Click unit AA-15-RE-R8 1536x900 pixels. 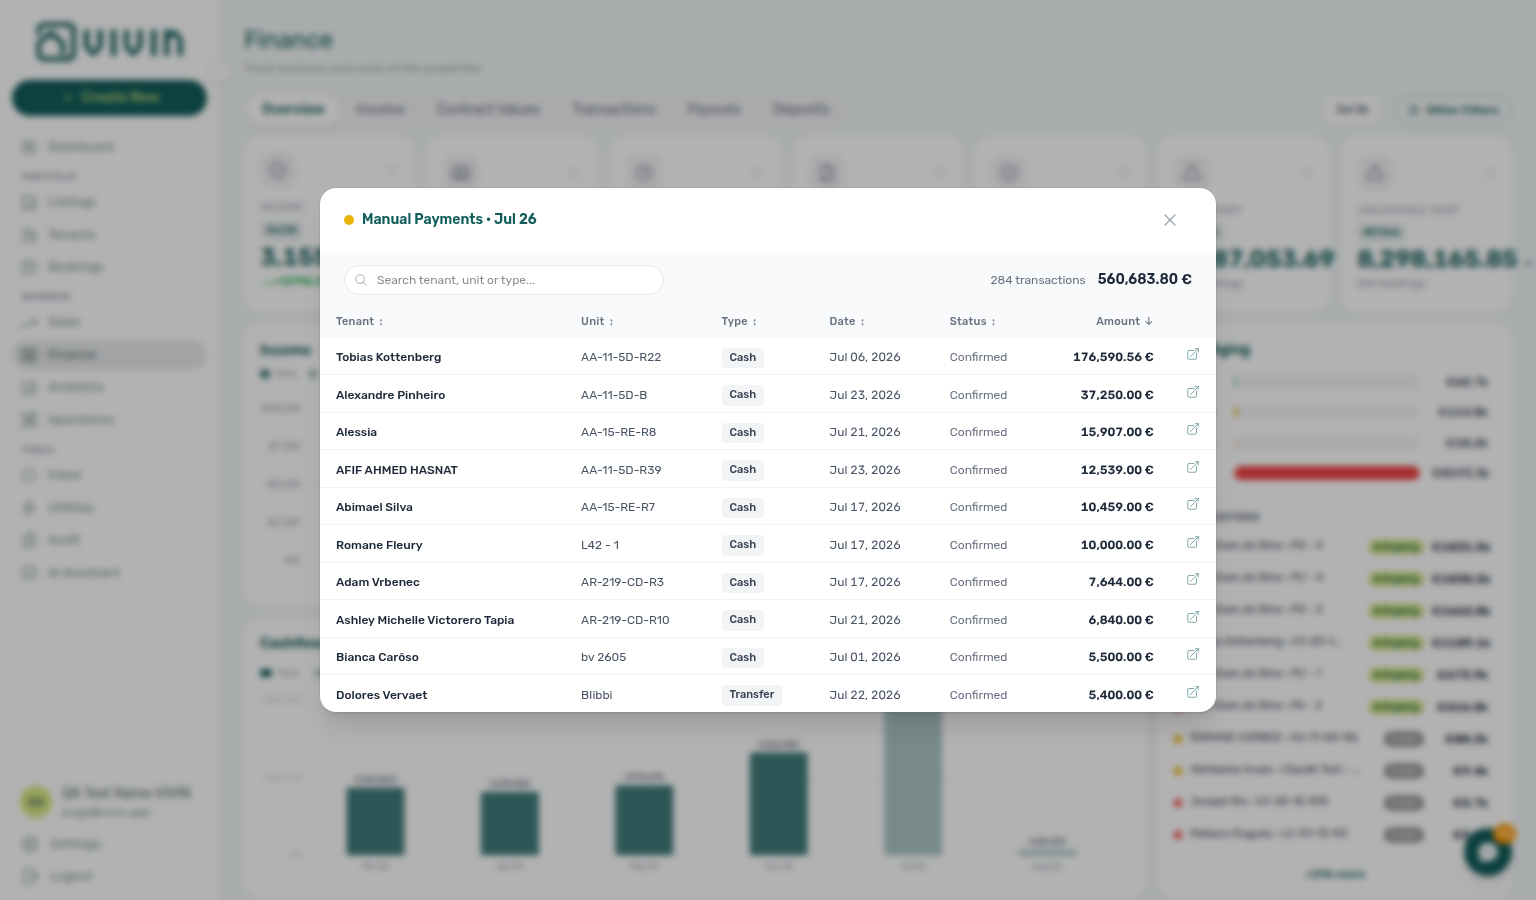coord(618,432)
